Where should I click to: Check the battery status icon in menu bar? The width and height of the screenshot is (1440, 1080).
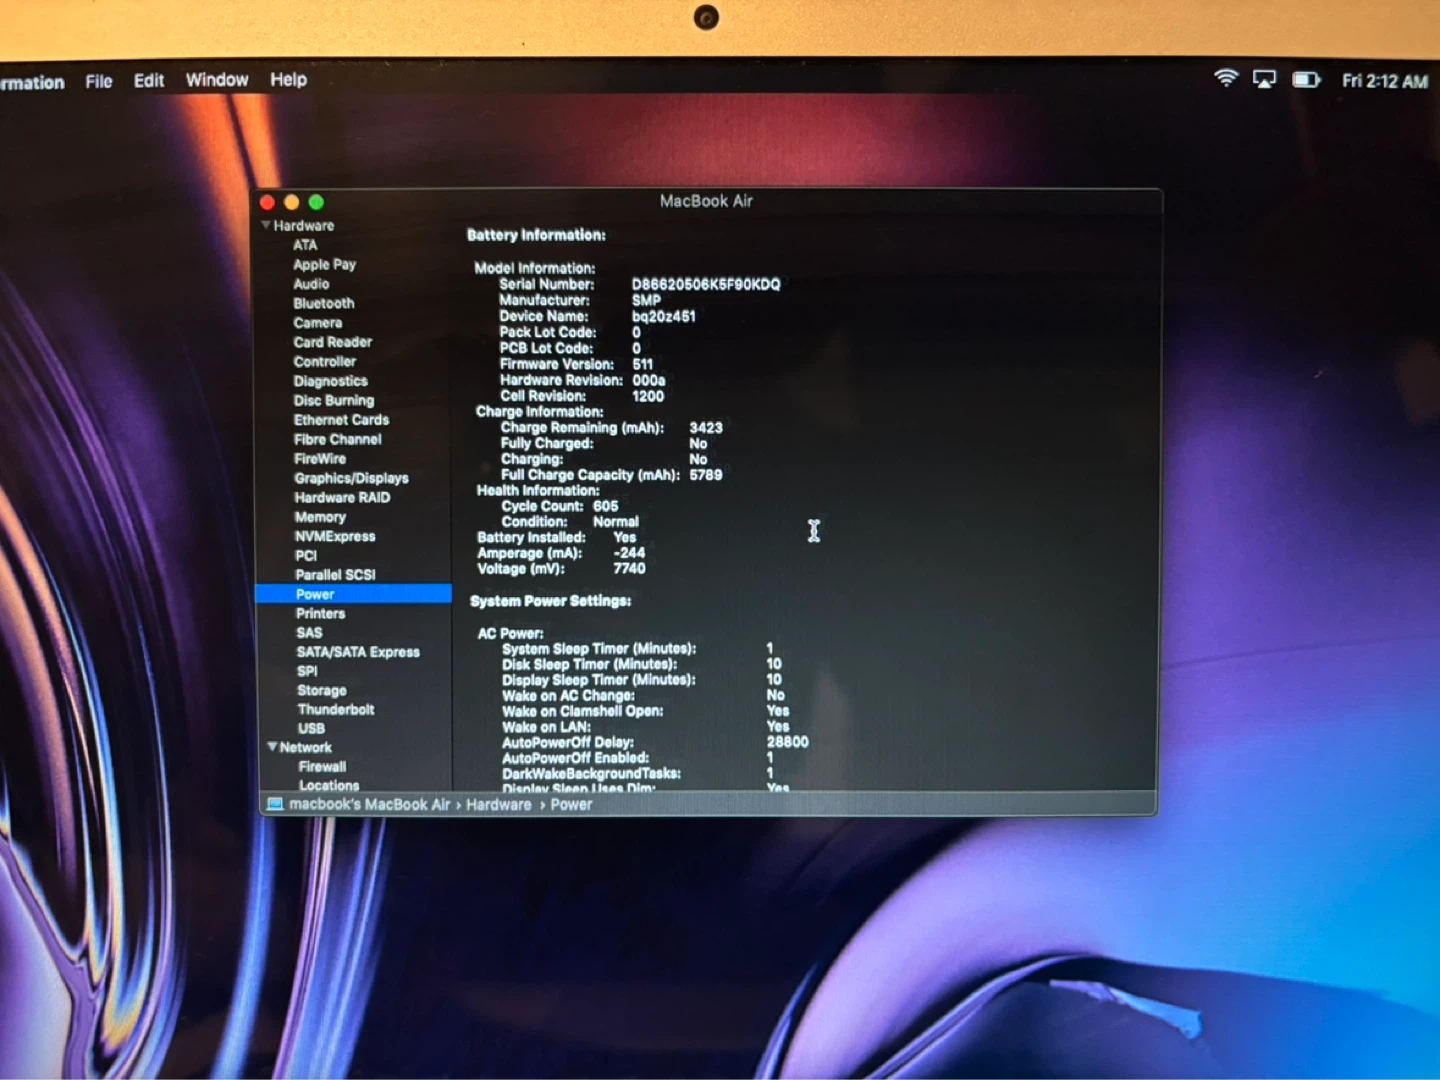[1306, 80]
